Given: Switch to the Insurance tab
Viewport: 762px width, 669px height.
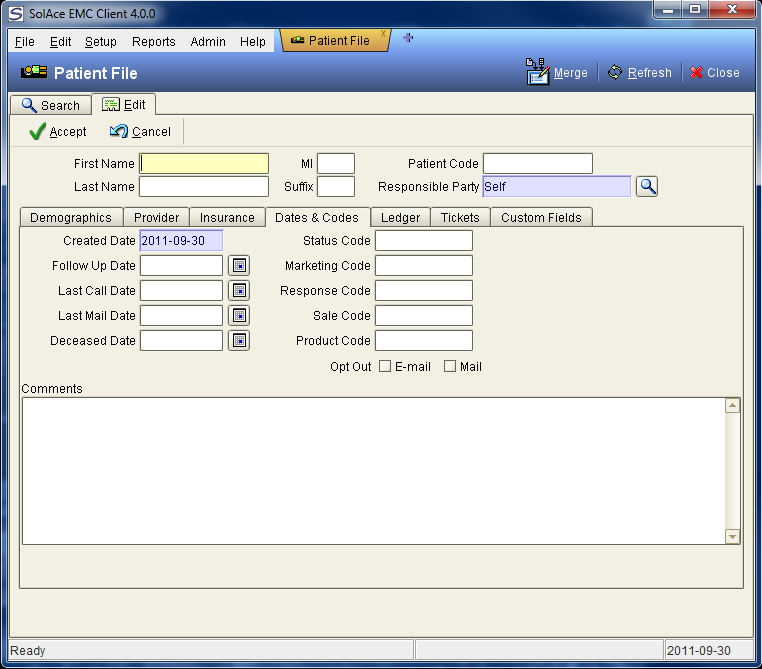Looking at the screenshot, I should point(227,218).
